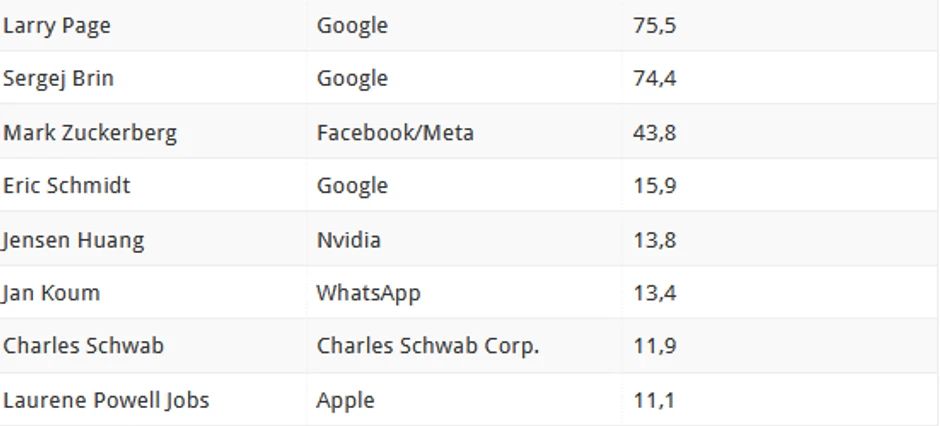This screenshot has height=426, width=940.
Task: Click the Apple company cell
Action: tap(345, 400)
